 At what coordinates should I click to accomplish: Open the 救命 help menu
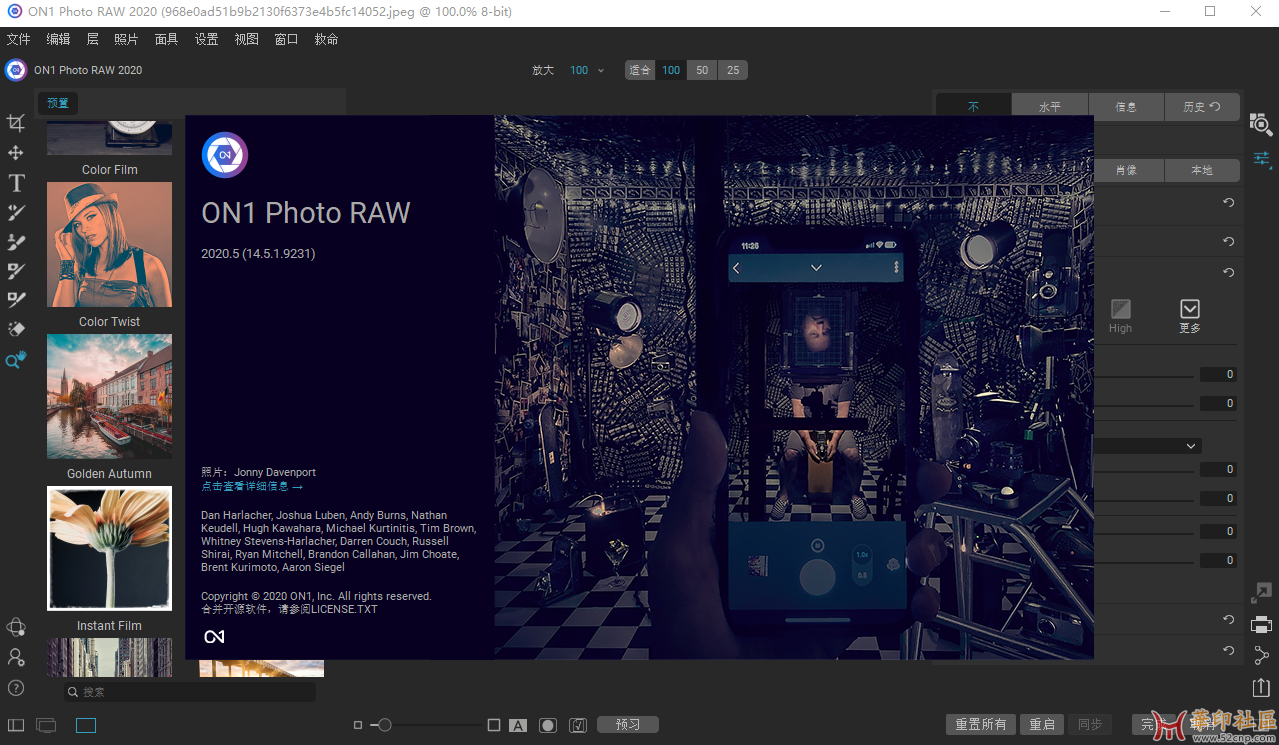click(326, 39)
